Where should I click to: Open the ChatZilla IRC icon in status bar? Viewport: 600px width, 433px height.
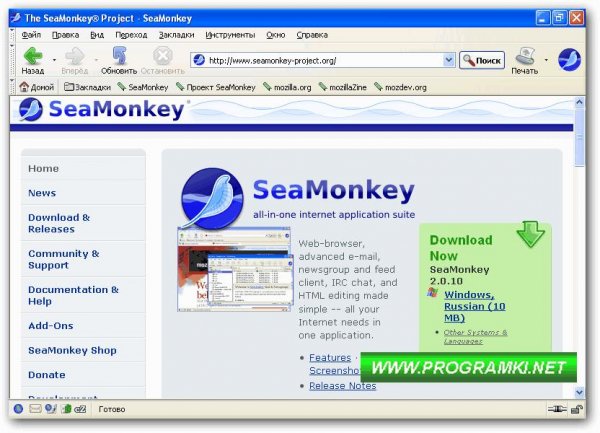click(x=80, y=409)
